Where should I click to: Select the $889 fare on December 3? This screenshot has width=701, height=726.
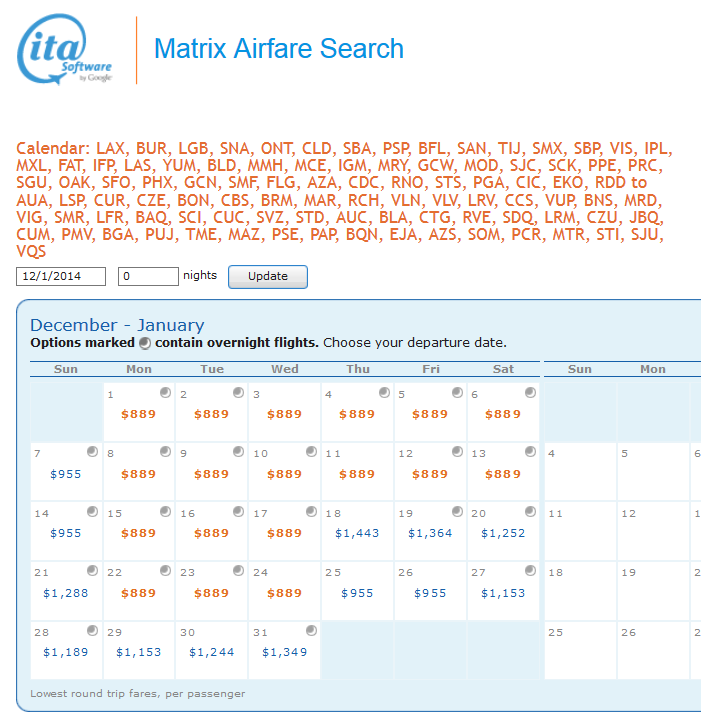point(284,414)
